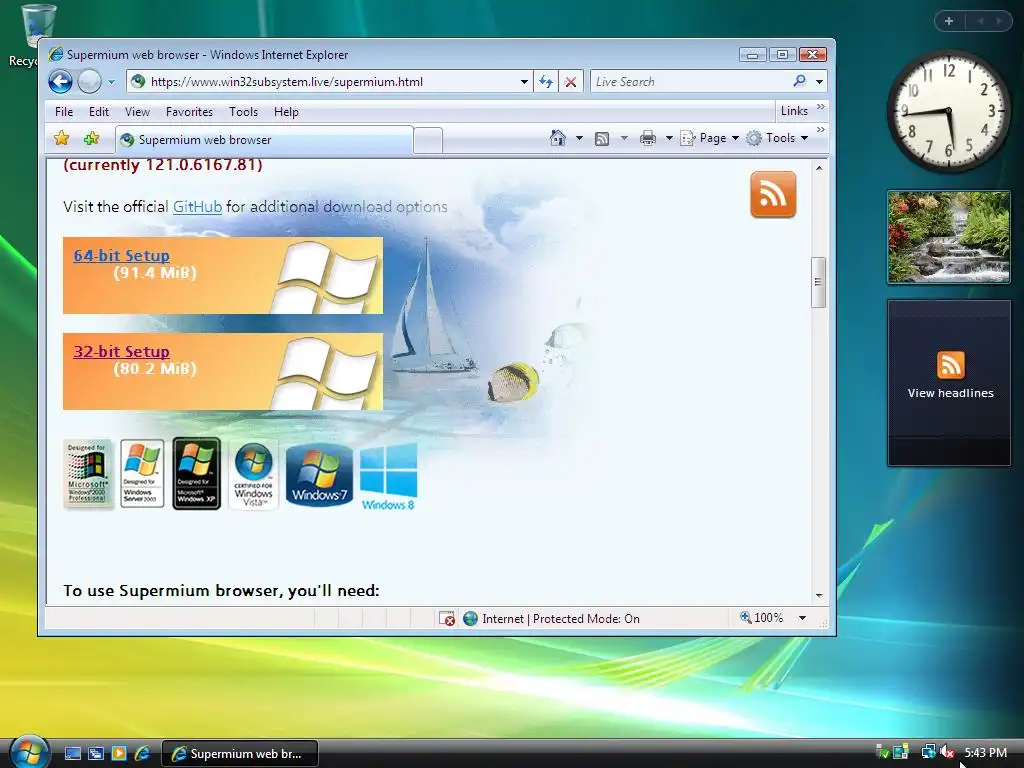The image size is (1024, 768).
Task: Click the Add to Favorites icon
Action: point(91,138)
